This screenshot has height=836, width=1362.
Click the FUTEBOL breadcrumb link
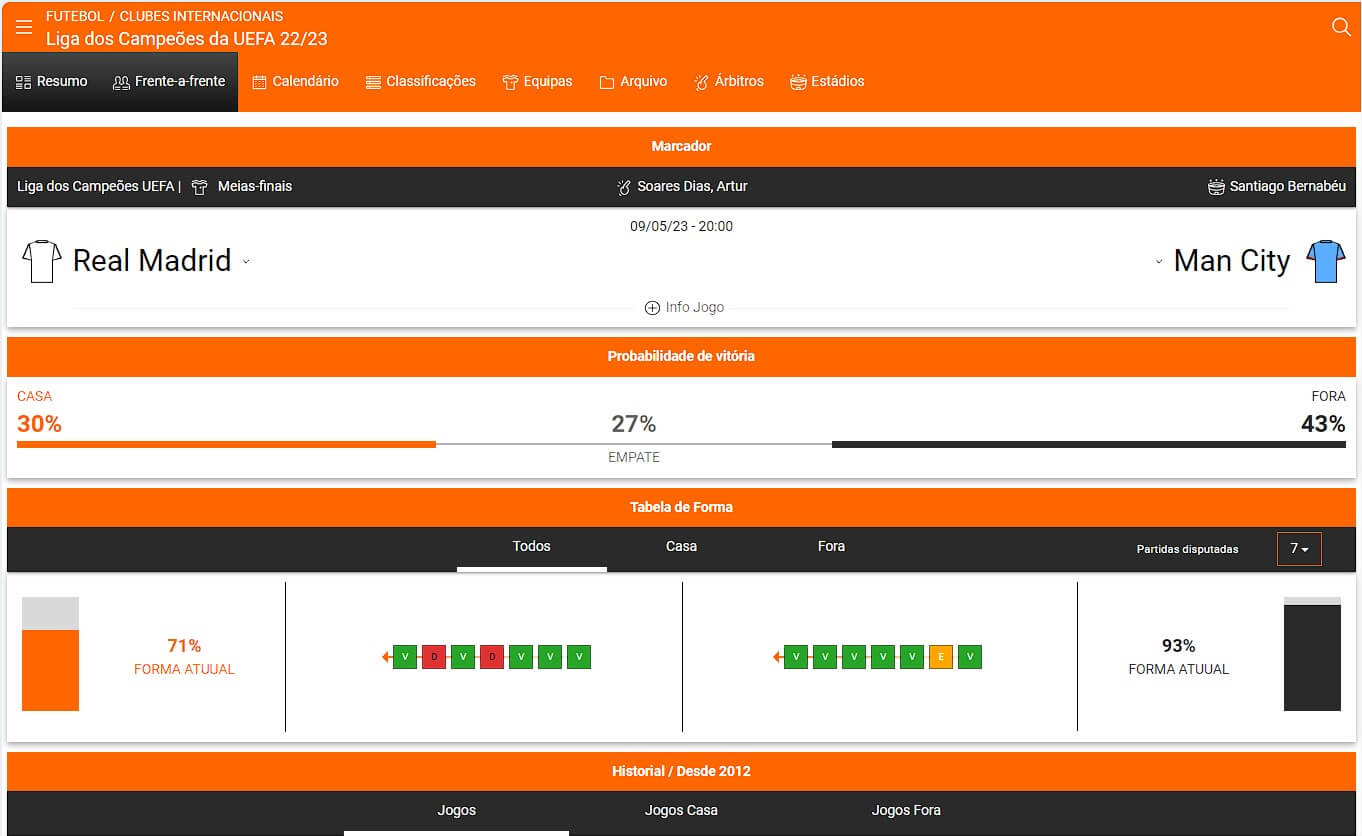(x=75, y=16)
